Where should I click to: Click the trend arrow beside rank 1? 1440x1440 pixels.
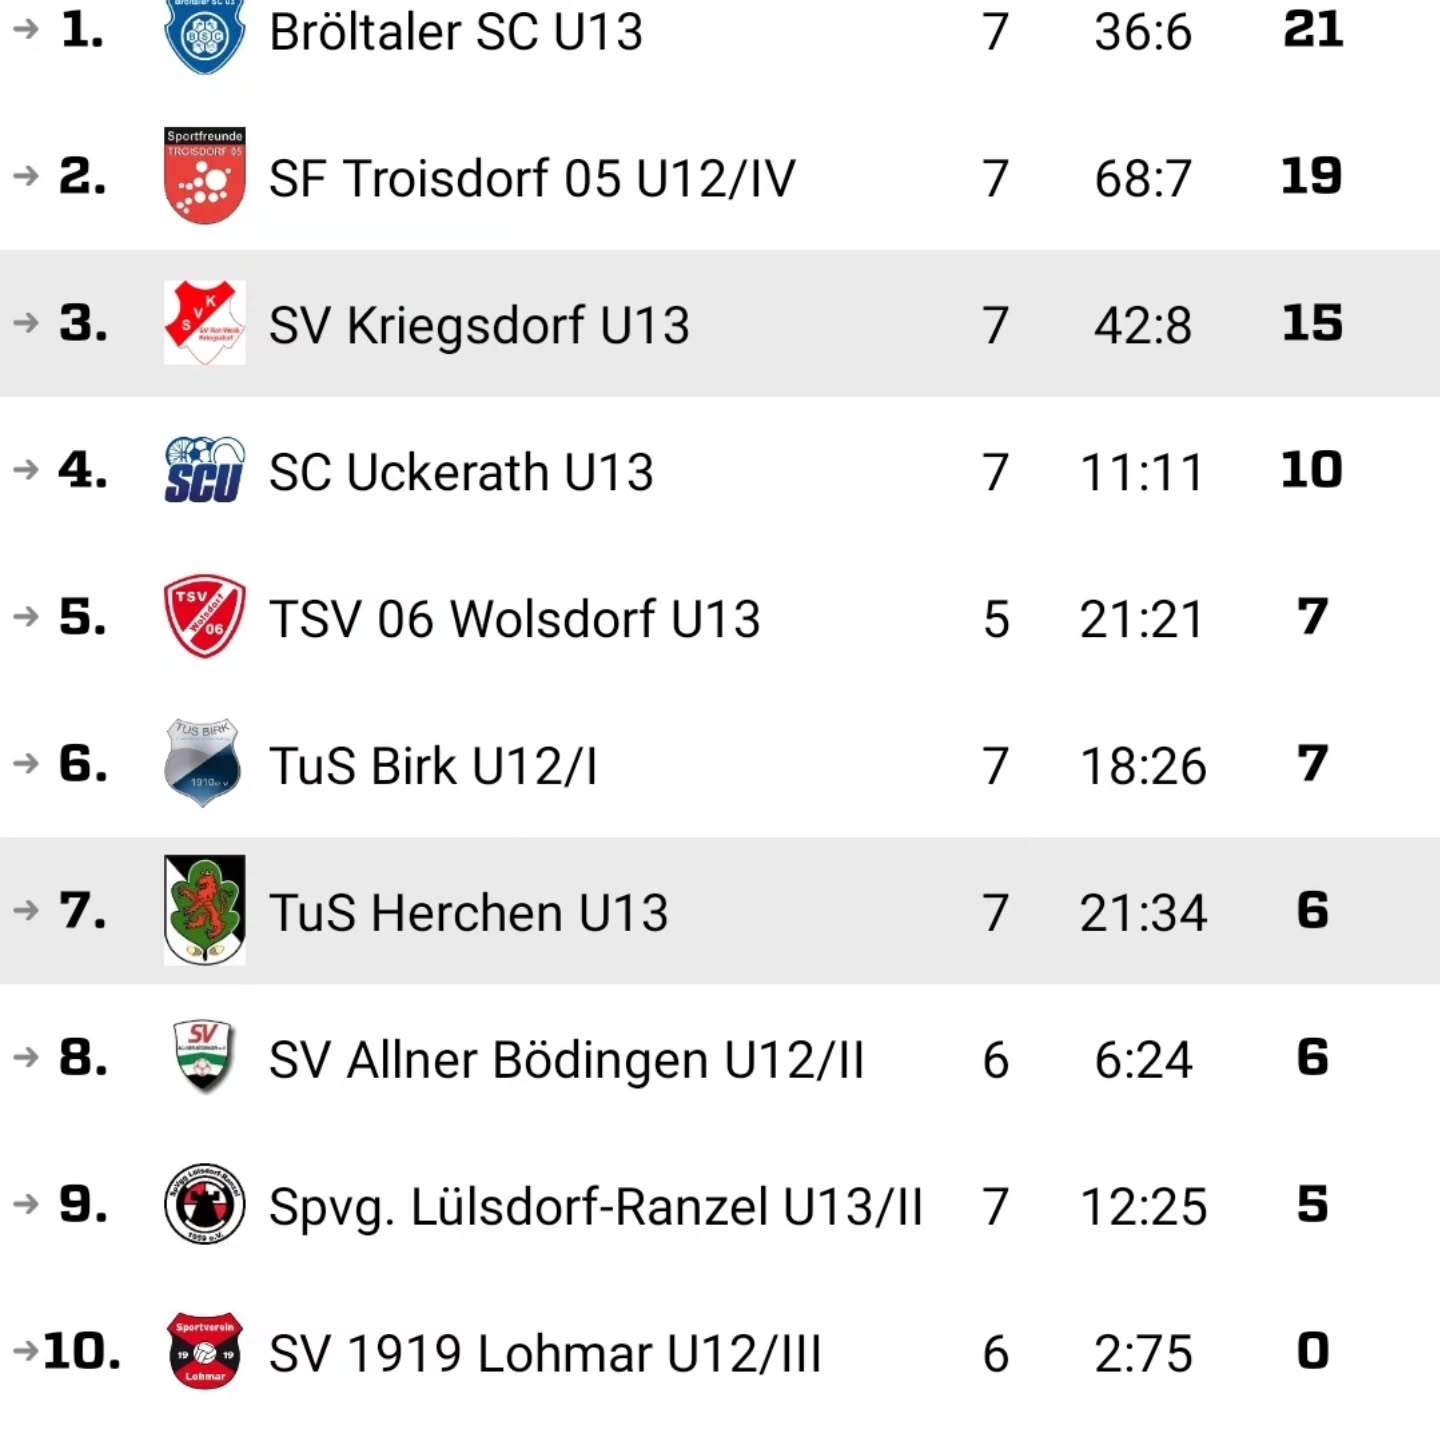click(x=26, y=29)
